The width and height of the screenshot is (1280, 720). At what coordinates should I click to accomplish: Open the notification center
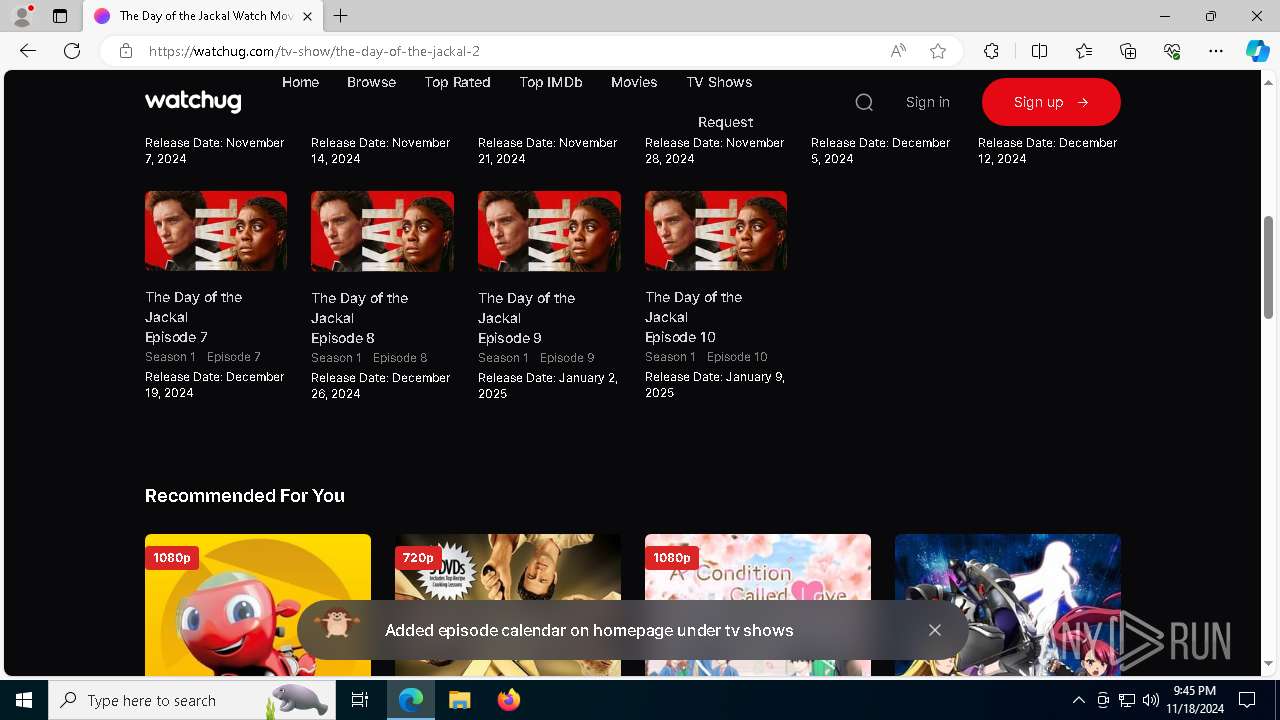point(1247,700)
